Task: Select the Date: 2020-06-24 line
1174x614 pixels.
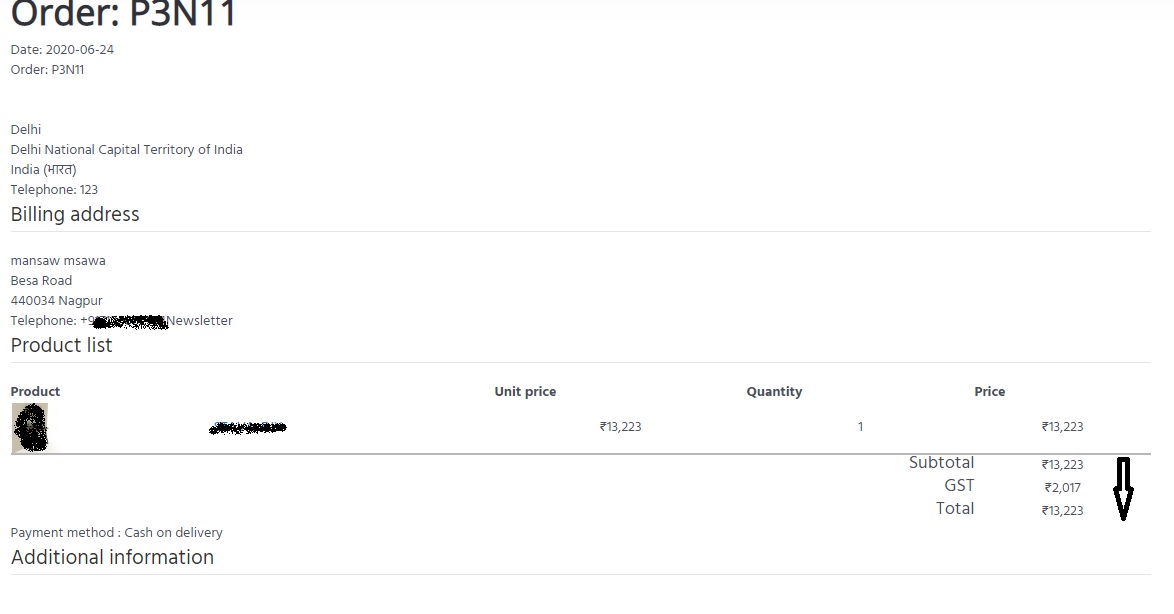Action: click(62, 50)
